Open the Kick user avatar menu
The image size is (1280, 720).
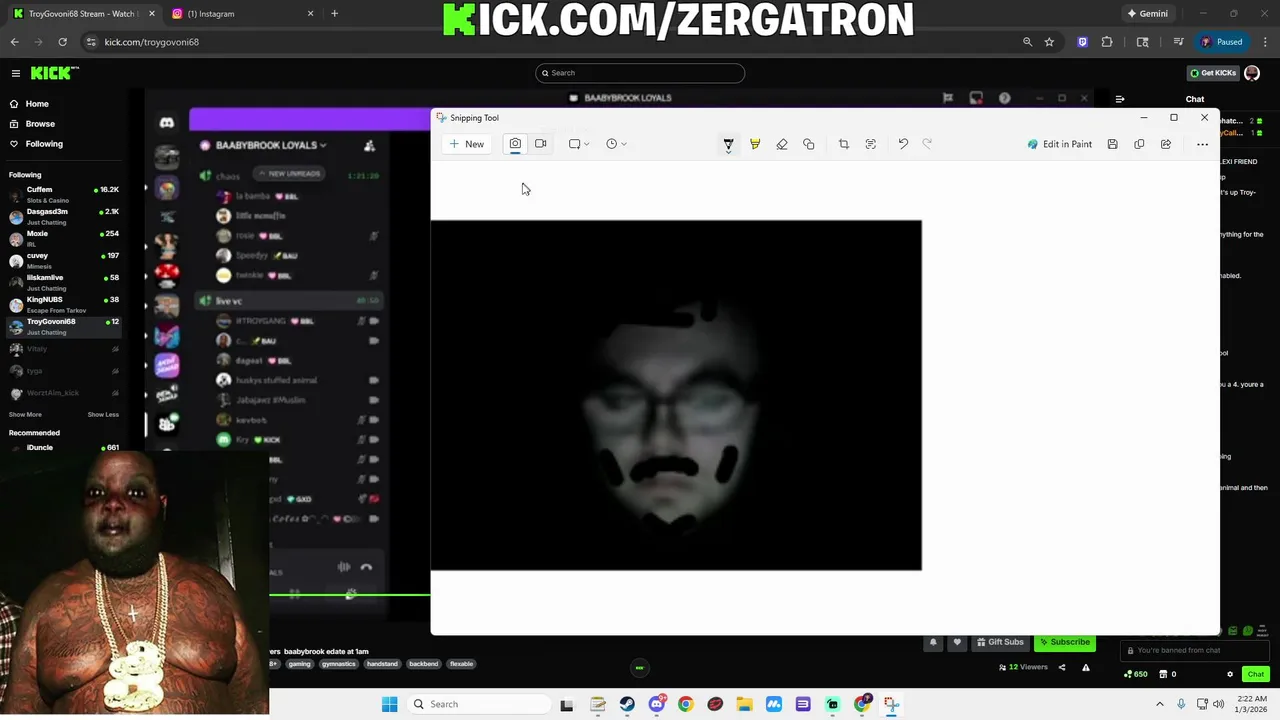tap(1252, 73)
